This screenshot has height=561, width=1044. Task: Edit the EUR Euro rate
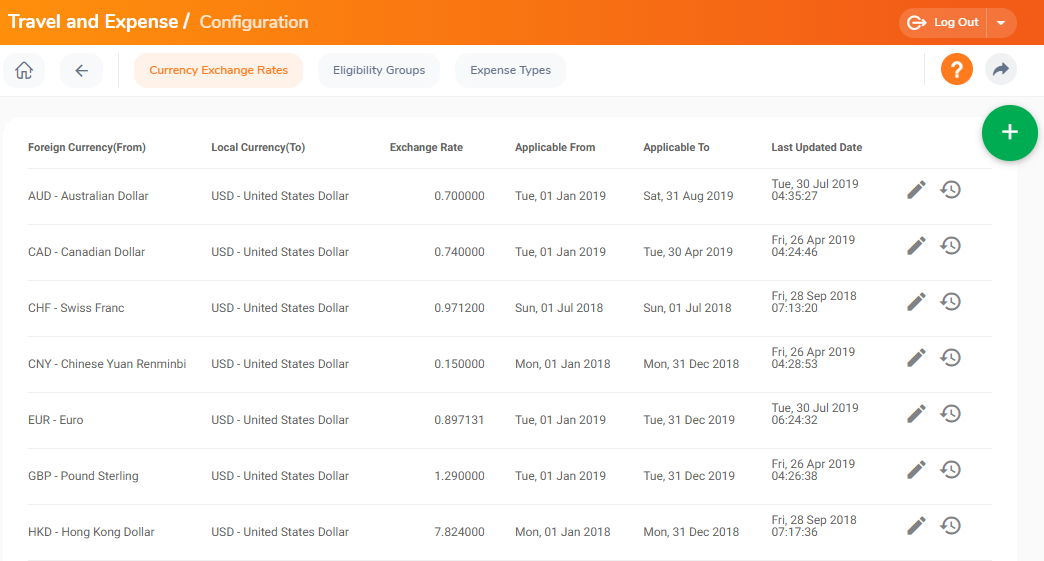916,413
